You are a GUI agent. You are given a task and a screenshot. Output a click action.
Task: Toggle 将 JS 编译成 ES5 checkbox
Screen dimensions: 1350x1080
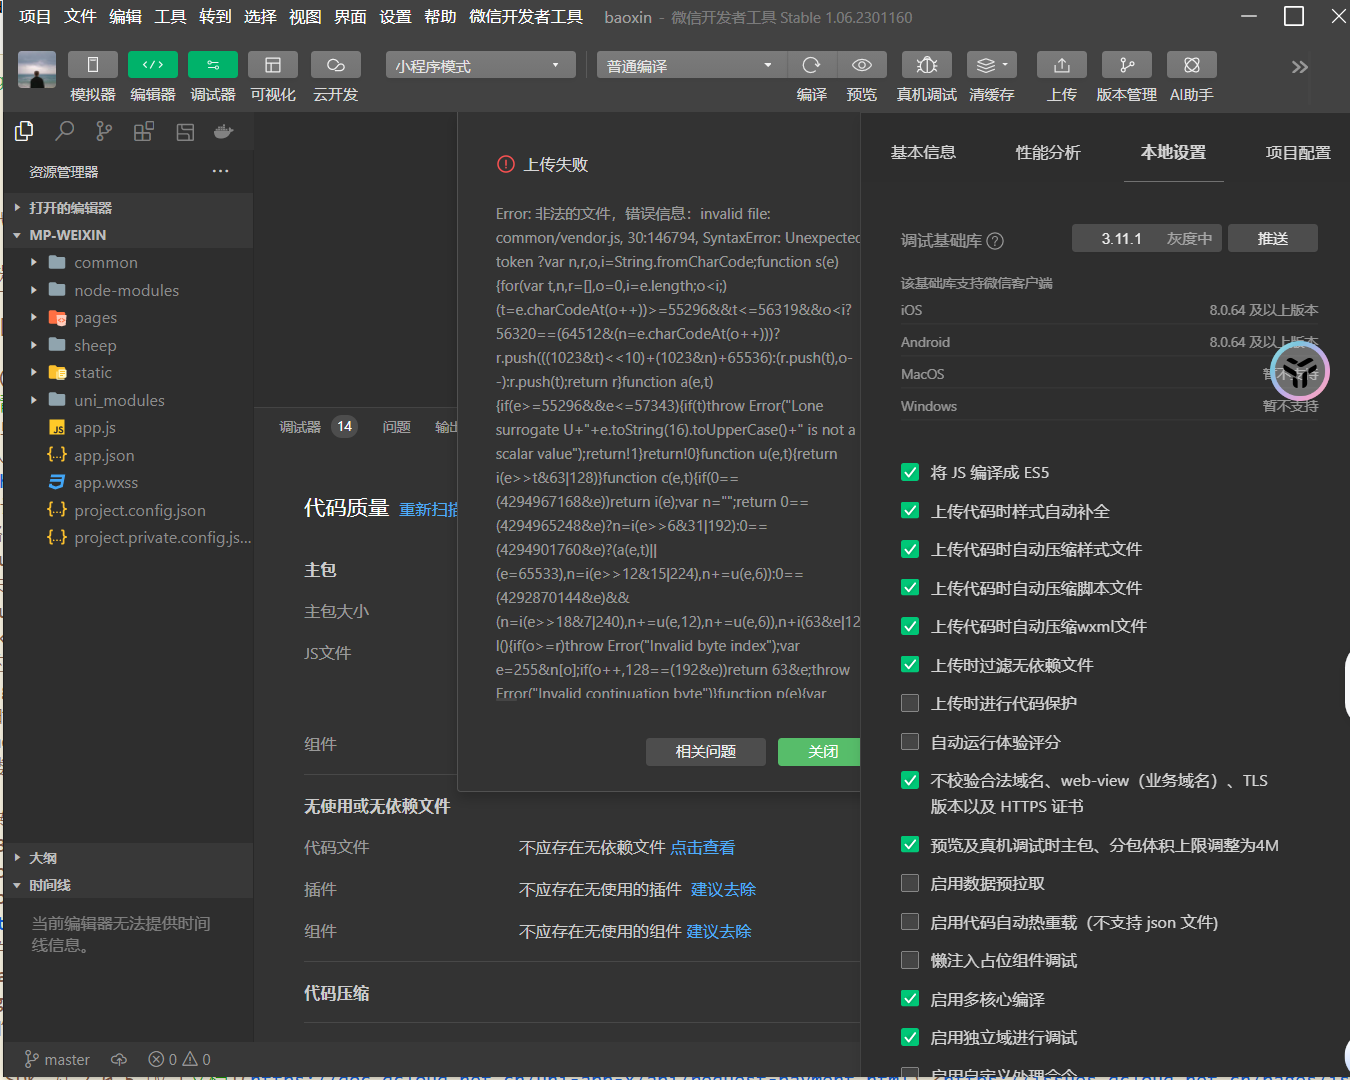[x=910, y=472]
